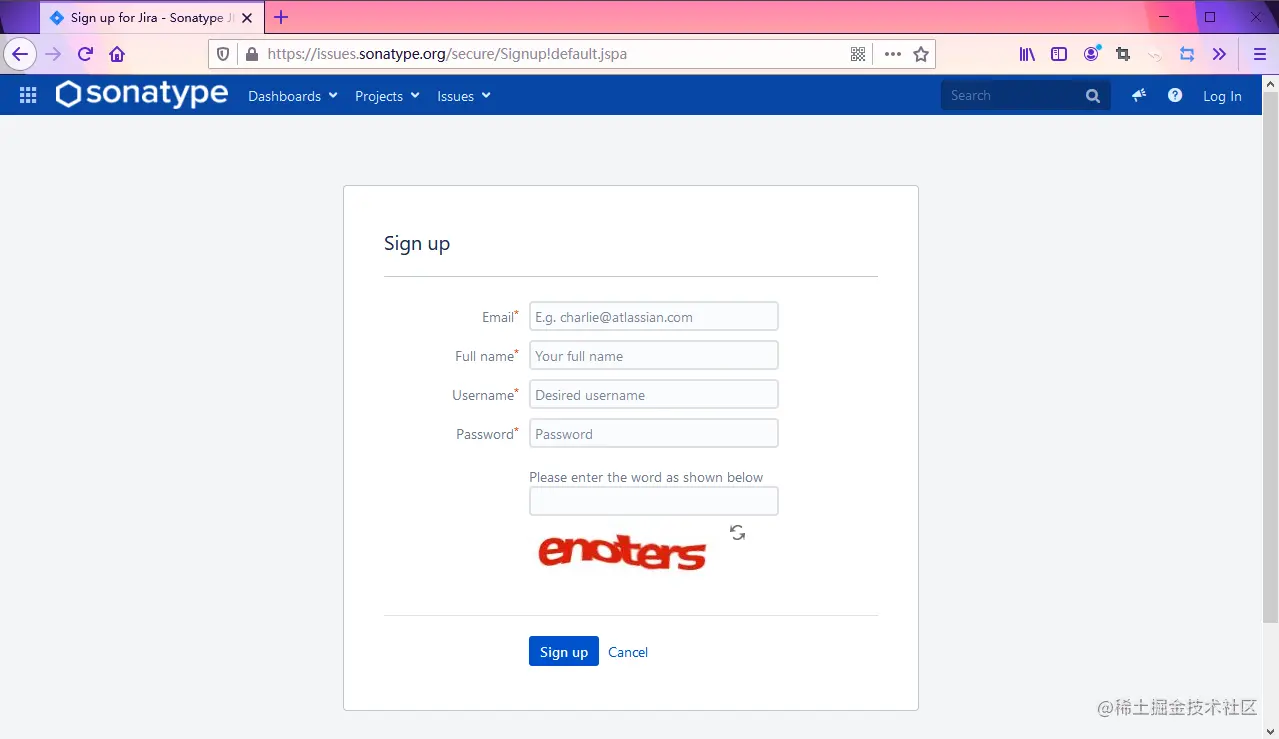Focus the Email input field
Image resolution: width=1279 pixels, height=739 pixels.
(x=653, y=316)
